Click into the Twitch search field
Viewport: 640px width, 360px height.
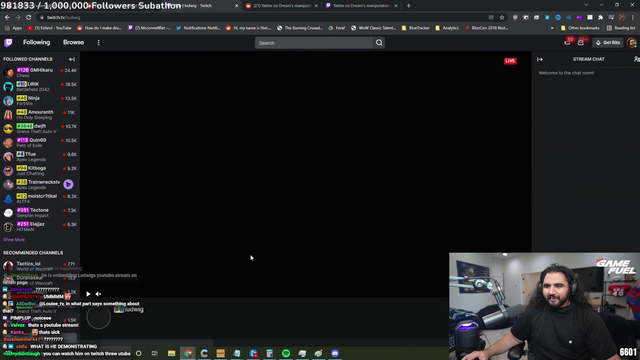313,43
